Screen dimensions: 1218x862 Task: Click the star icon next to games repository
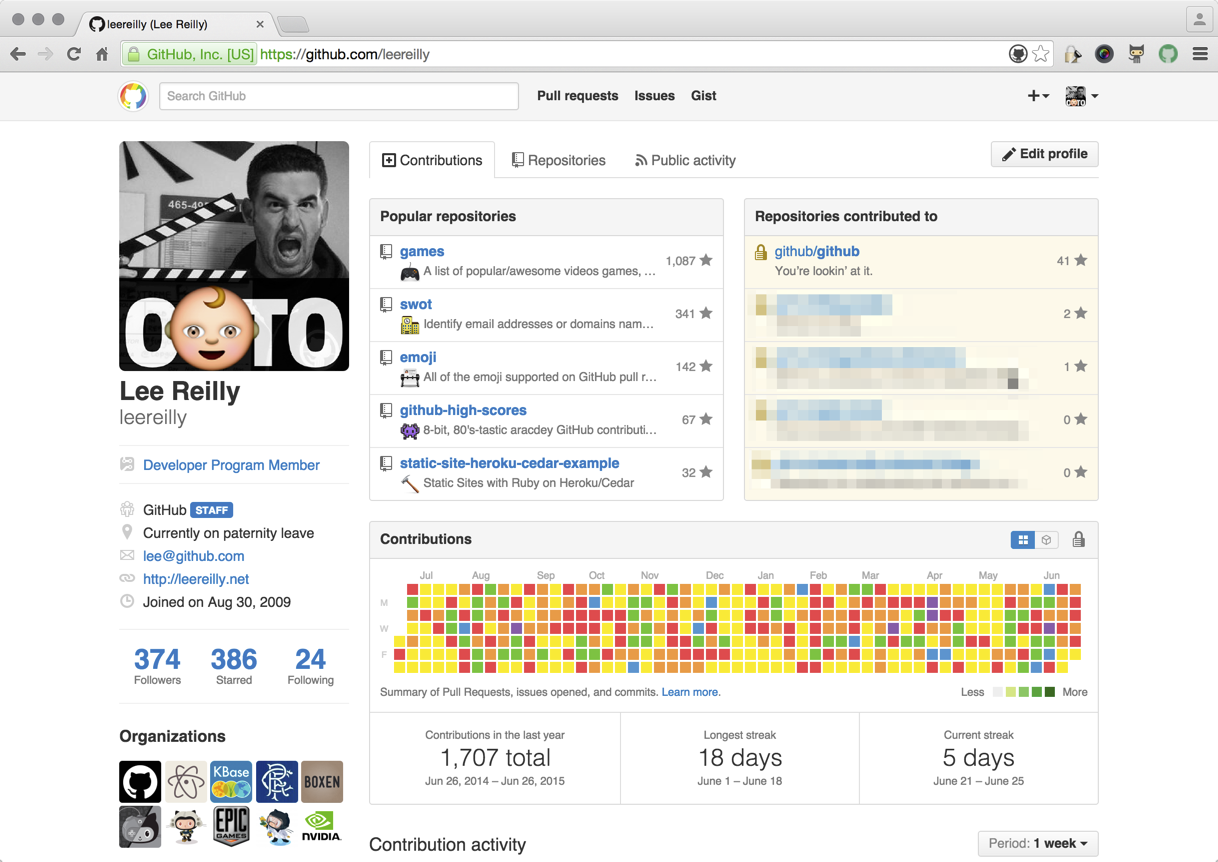[706, 260]
